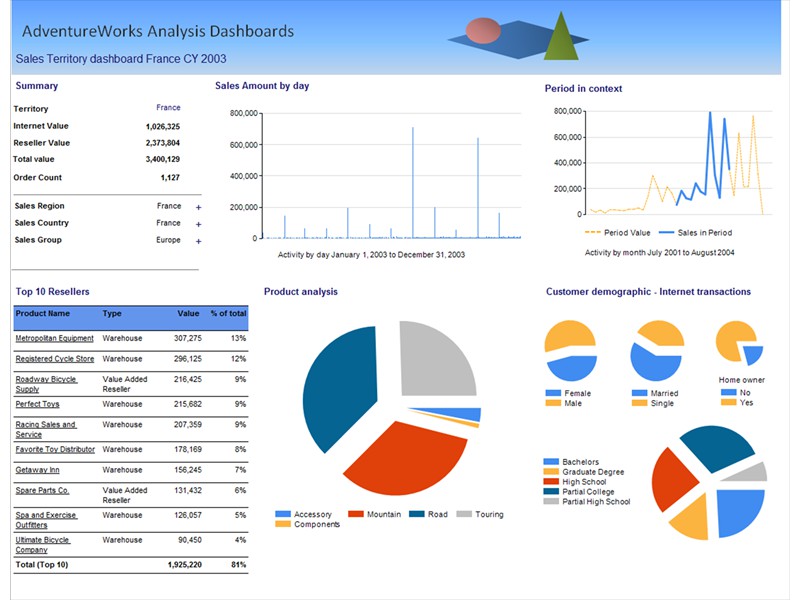Screen dimensions: 800x600
Task: Click the Home owner No swatch
Action: point(729,392)
